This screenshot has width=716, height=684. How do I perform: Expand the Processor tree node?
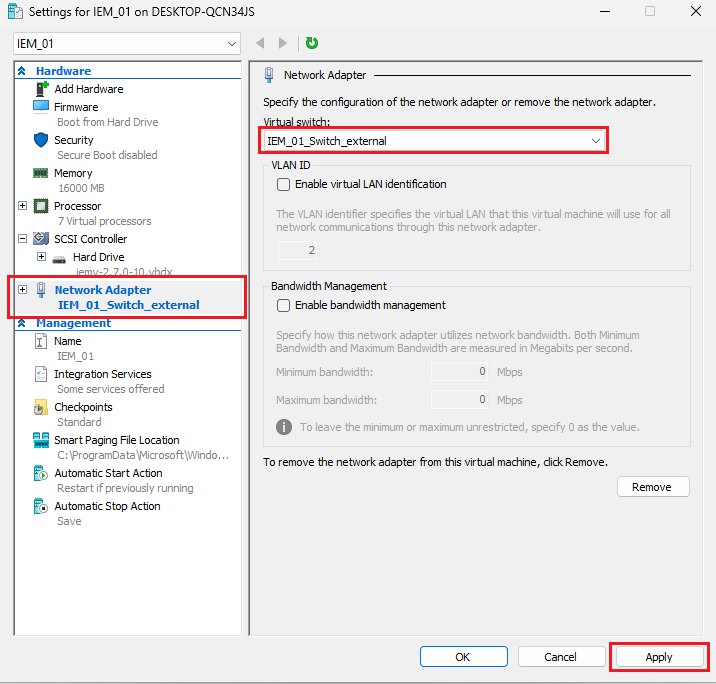(23, 206)
